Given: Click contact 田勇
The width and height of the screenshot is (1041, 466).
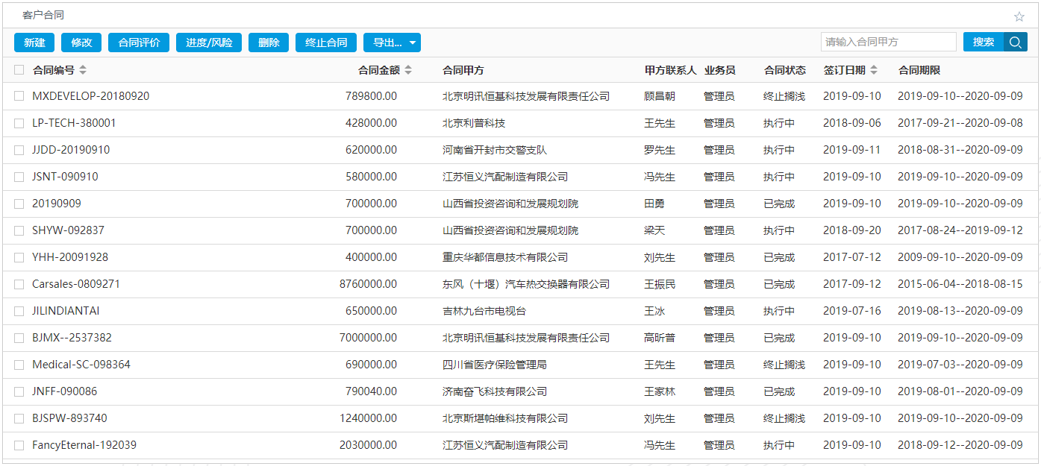Looking at the screenshot, I should click(x=655, y=204).
